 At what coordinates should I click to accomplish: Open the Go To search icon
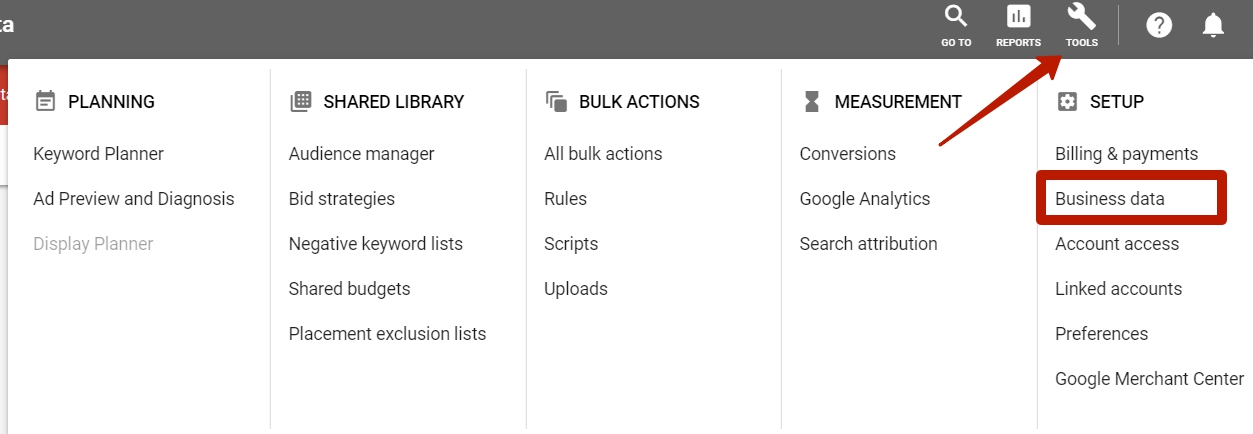pyautogui.click(x=956, y=16)
